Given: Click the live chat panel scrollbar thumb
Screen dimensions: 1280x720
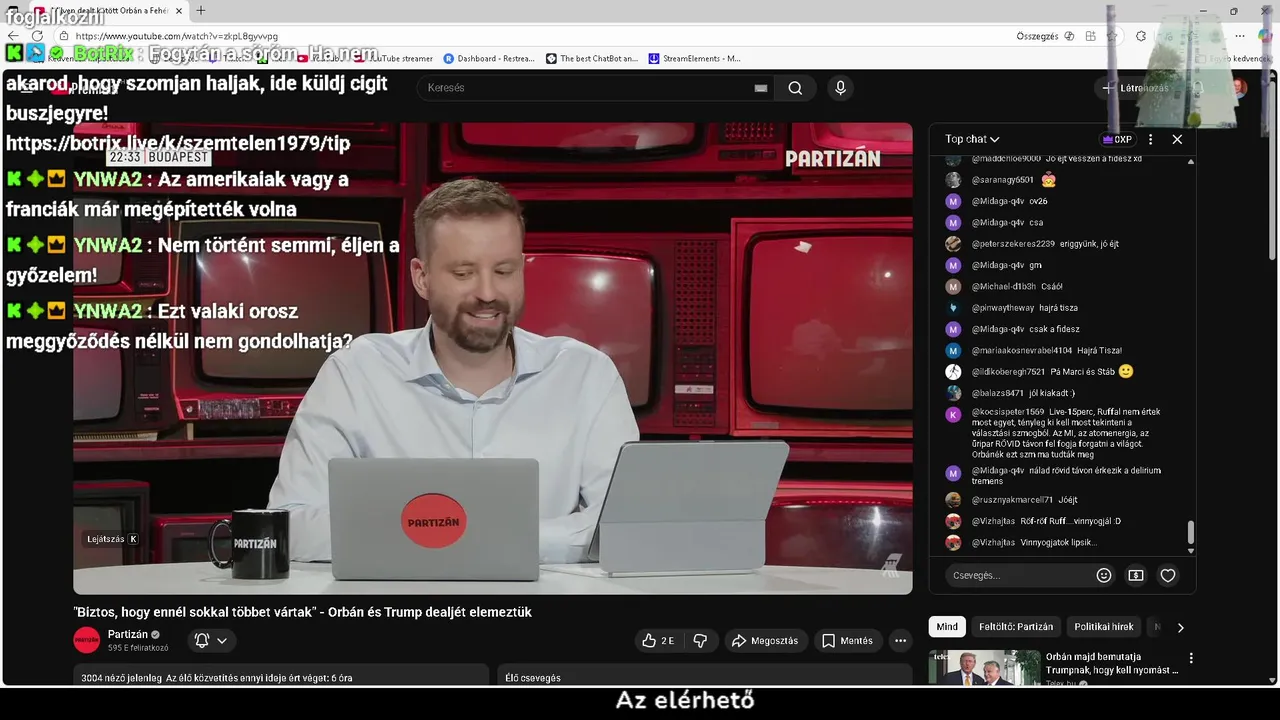Looking at the screenshot, I should pos(1190,533).
